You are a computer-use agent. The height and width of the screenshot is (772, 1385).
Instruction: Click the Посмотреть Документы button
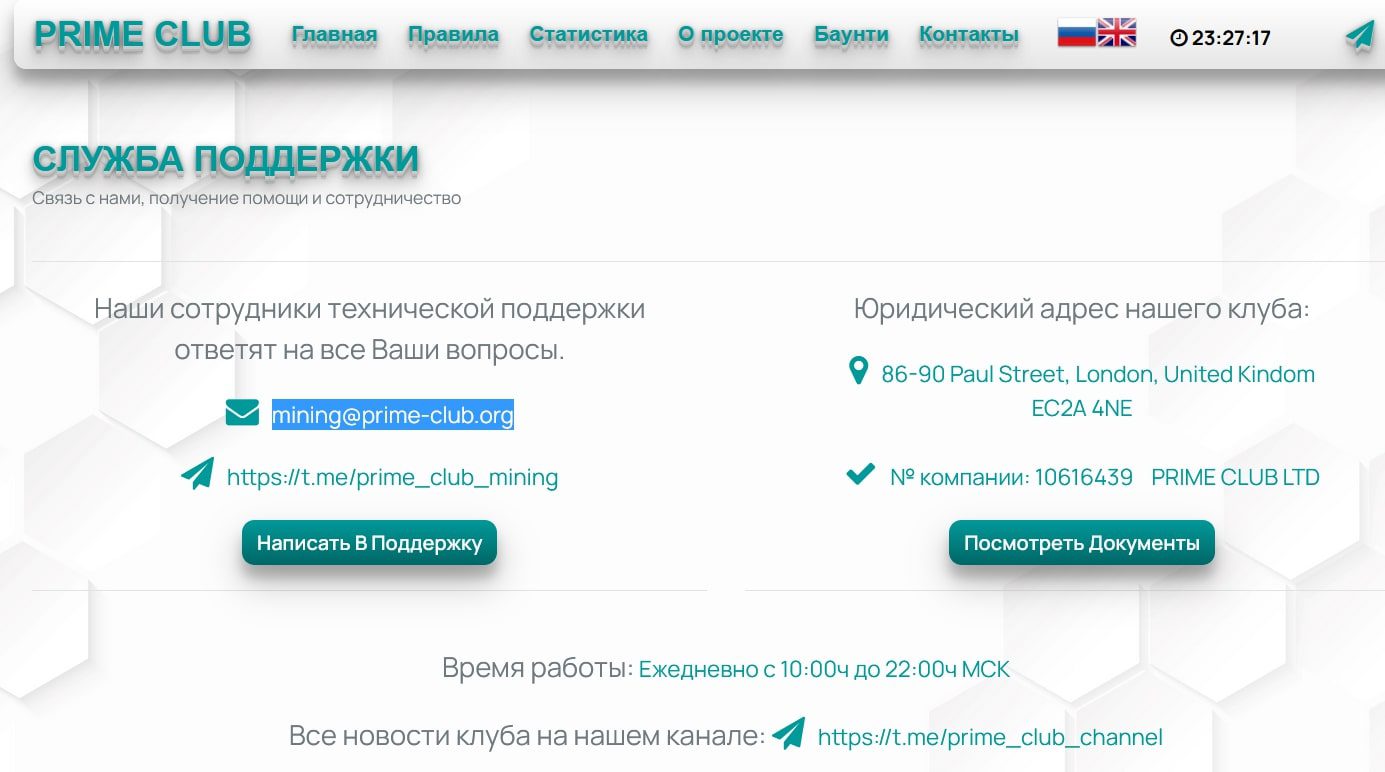[1082, 543]
